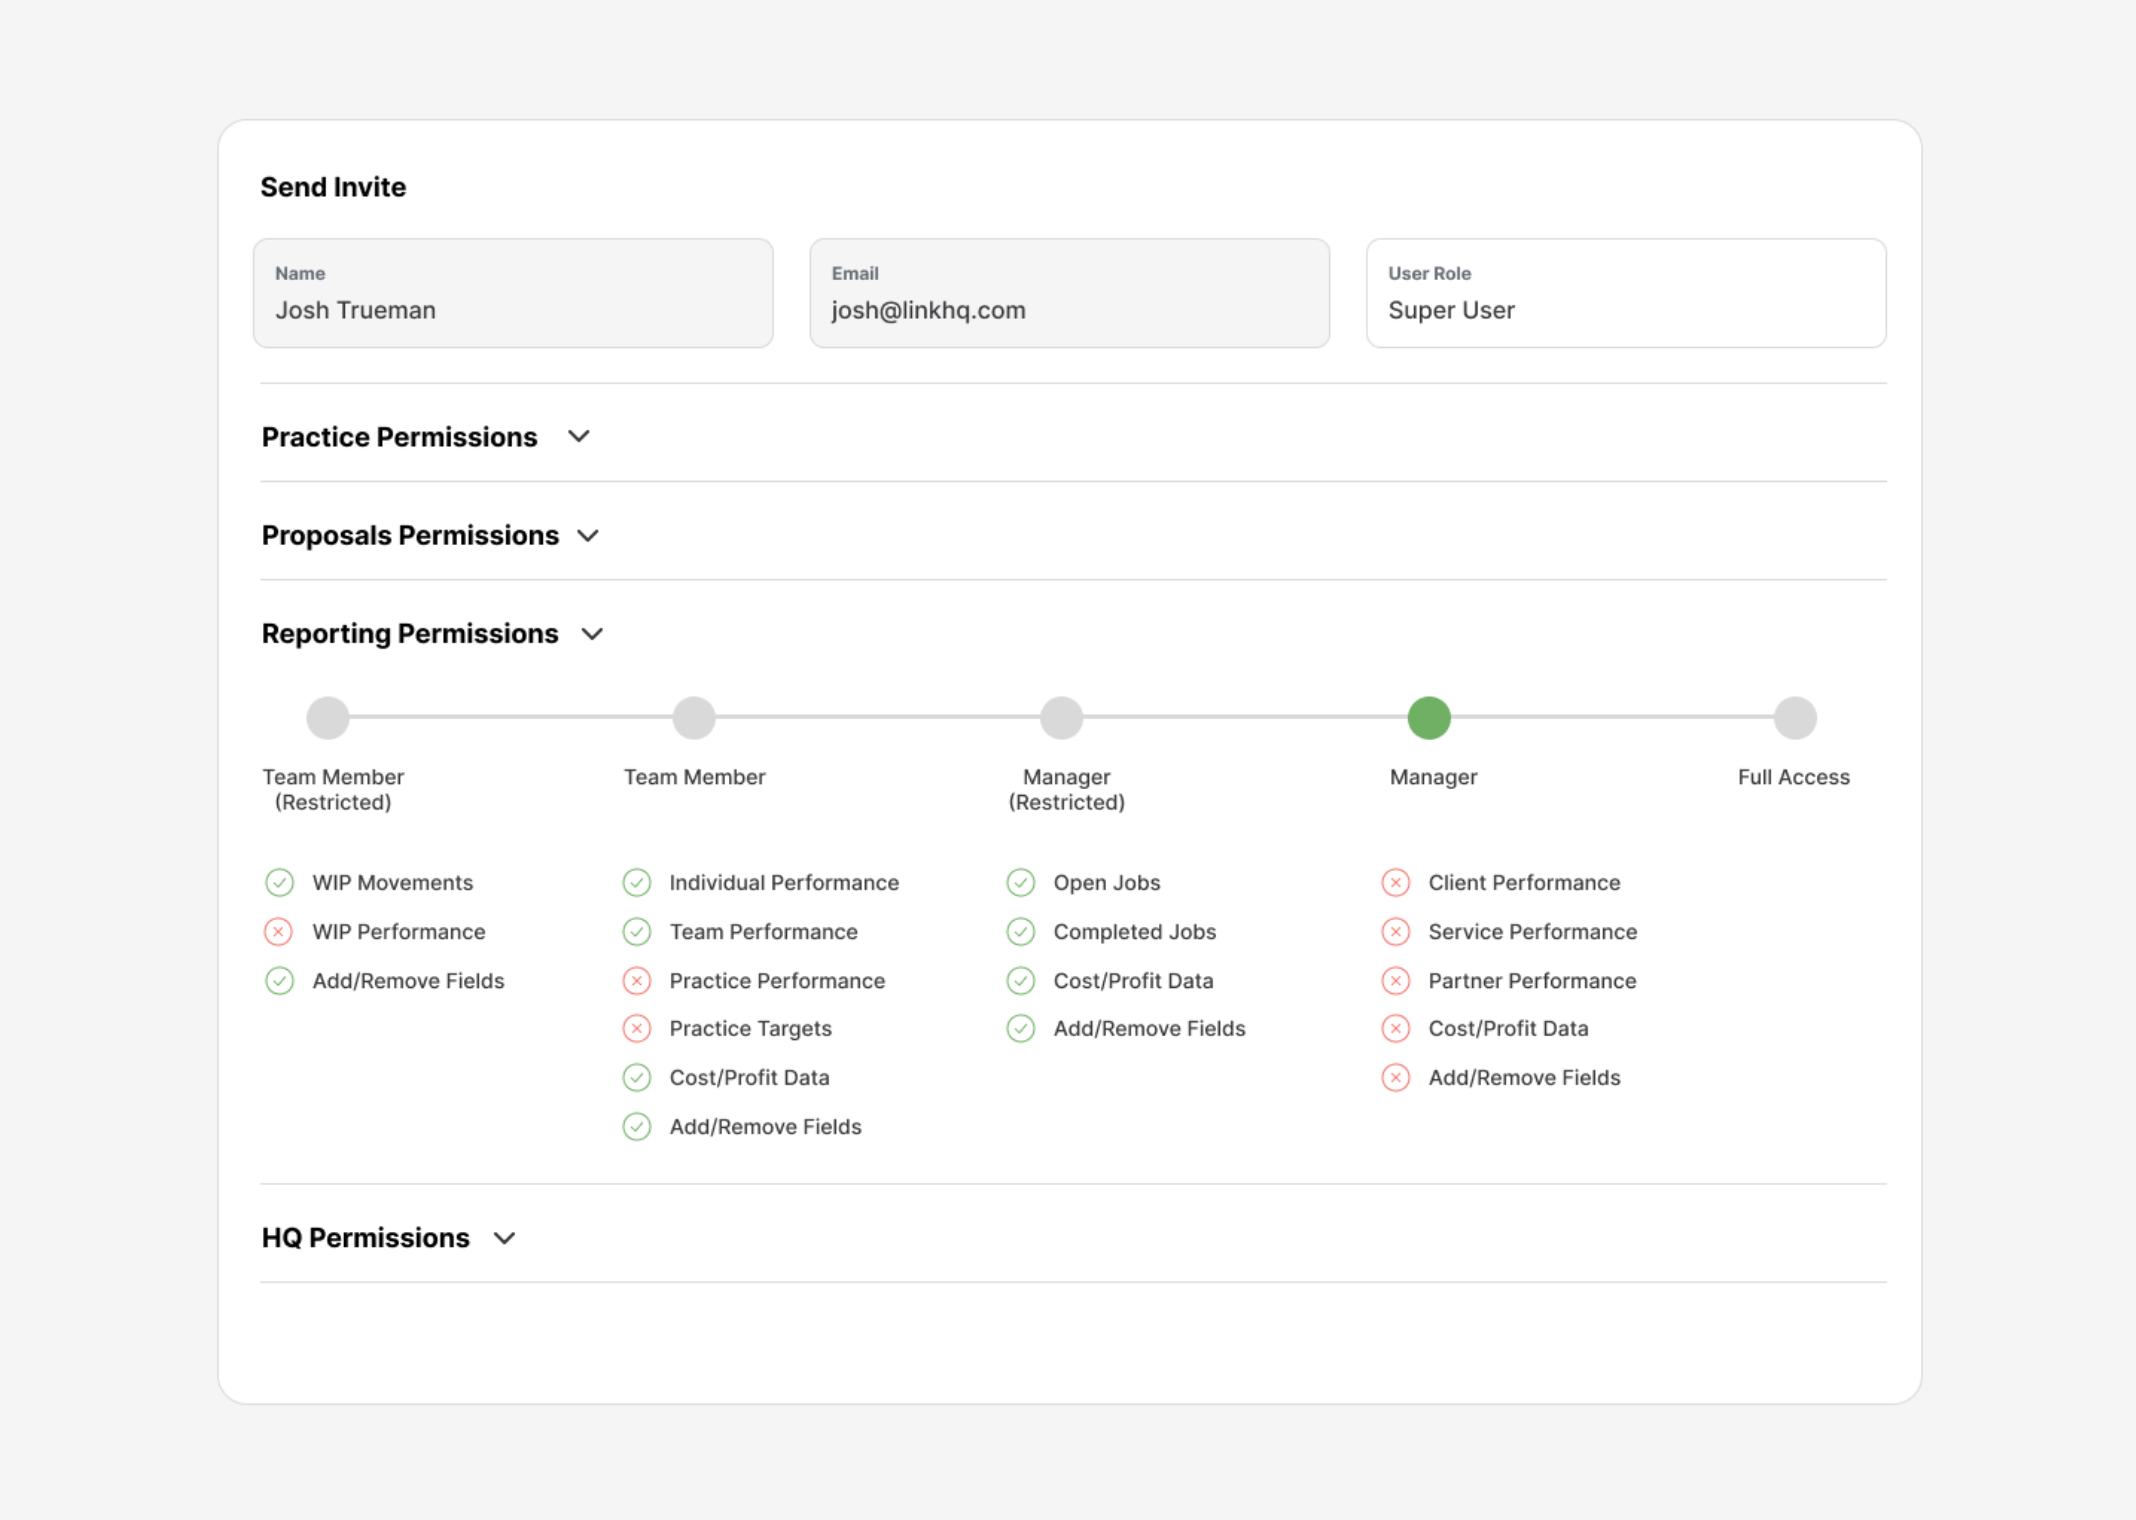Expand the HQ Permissions chevron
The width and height of the screenshot is (2136, 1520).
(x=505, y=1238)
